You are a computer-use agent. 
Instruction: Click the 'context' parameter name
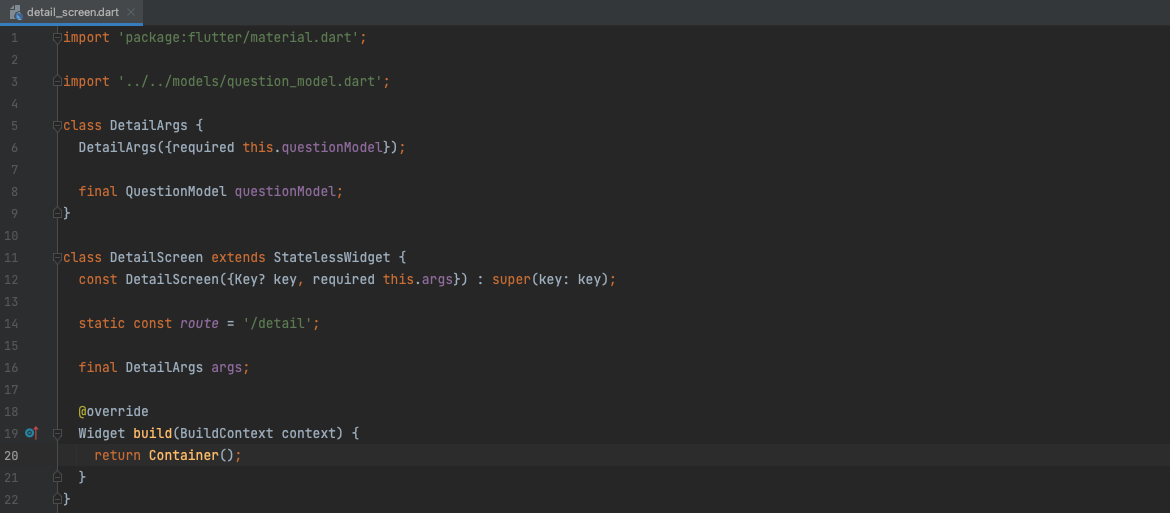click(x=309, y=433)
